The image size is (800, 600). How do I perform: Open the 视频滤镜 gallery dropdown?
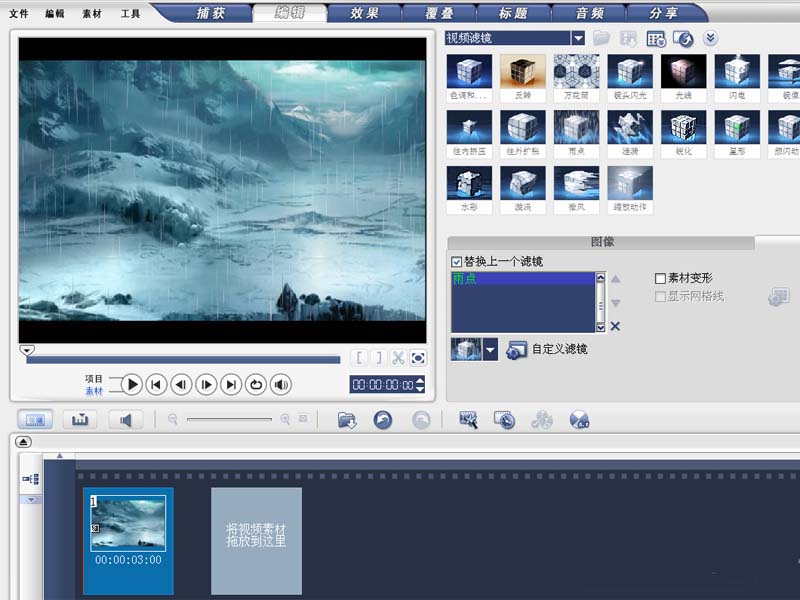pos(578,38)
